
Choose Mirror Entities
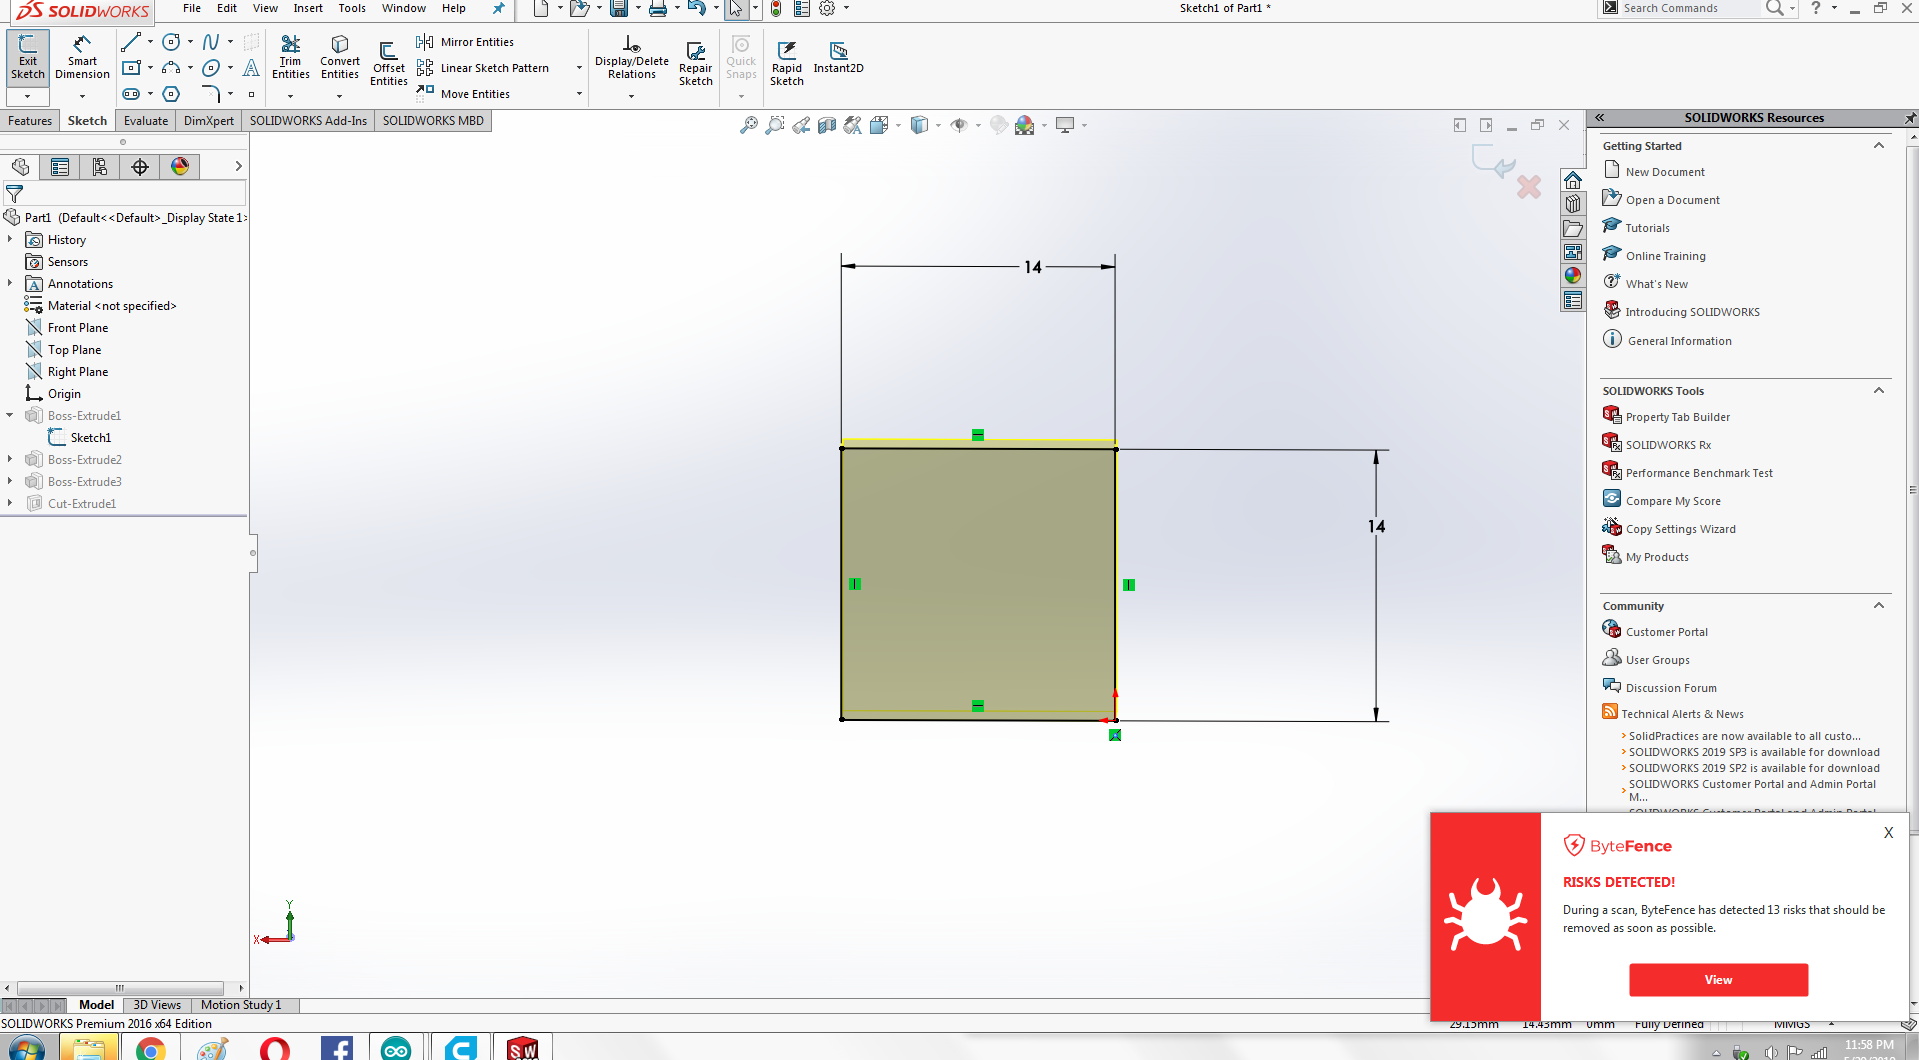[x=465, y=42]
